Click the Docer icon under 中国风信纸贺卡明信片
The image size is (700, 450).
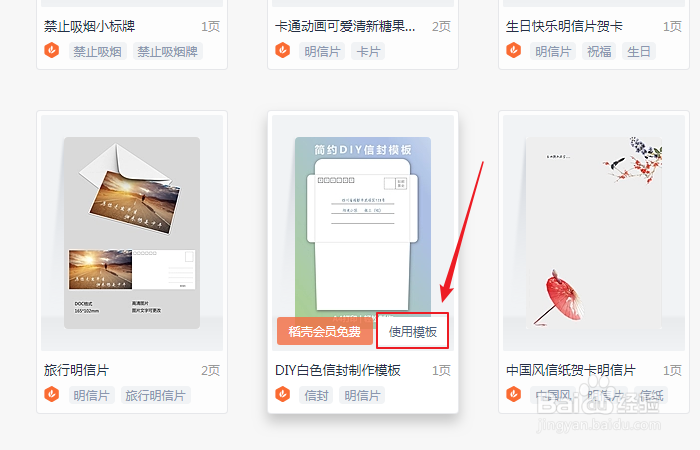click(513, 394)
